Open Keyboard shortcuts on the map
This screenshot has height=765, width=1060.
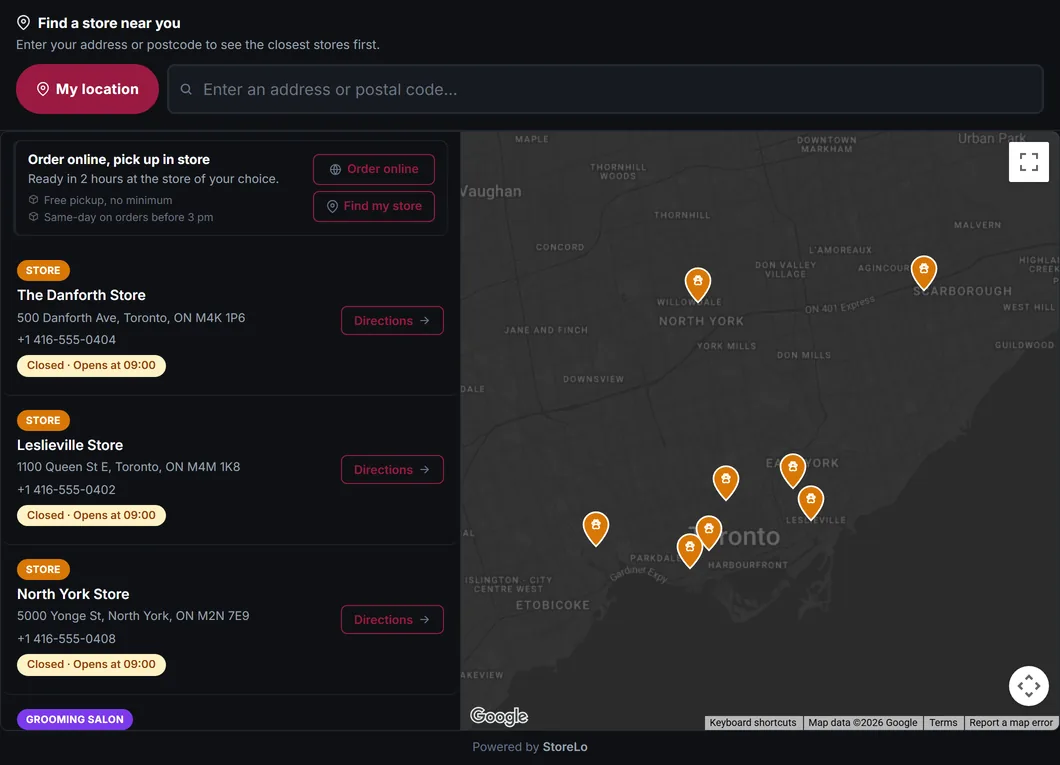[x=753, y=722]
